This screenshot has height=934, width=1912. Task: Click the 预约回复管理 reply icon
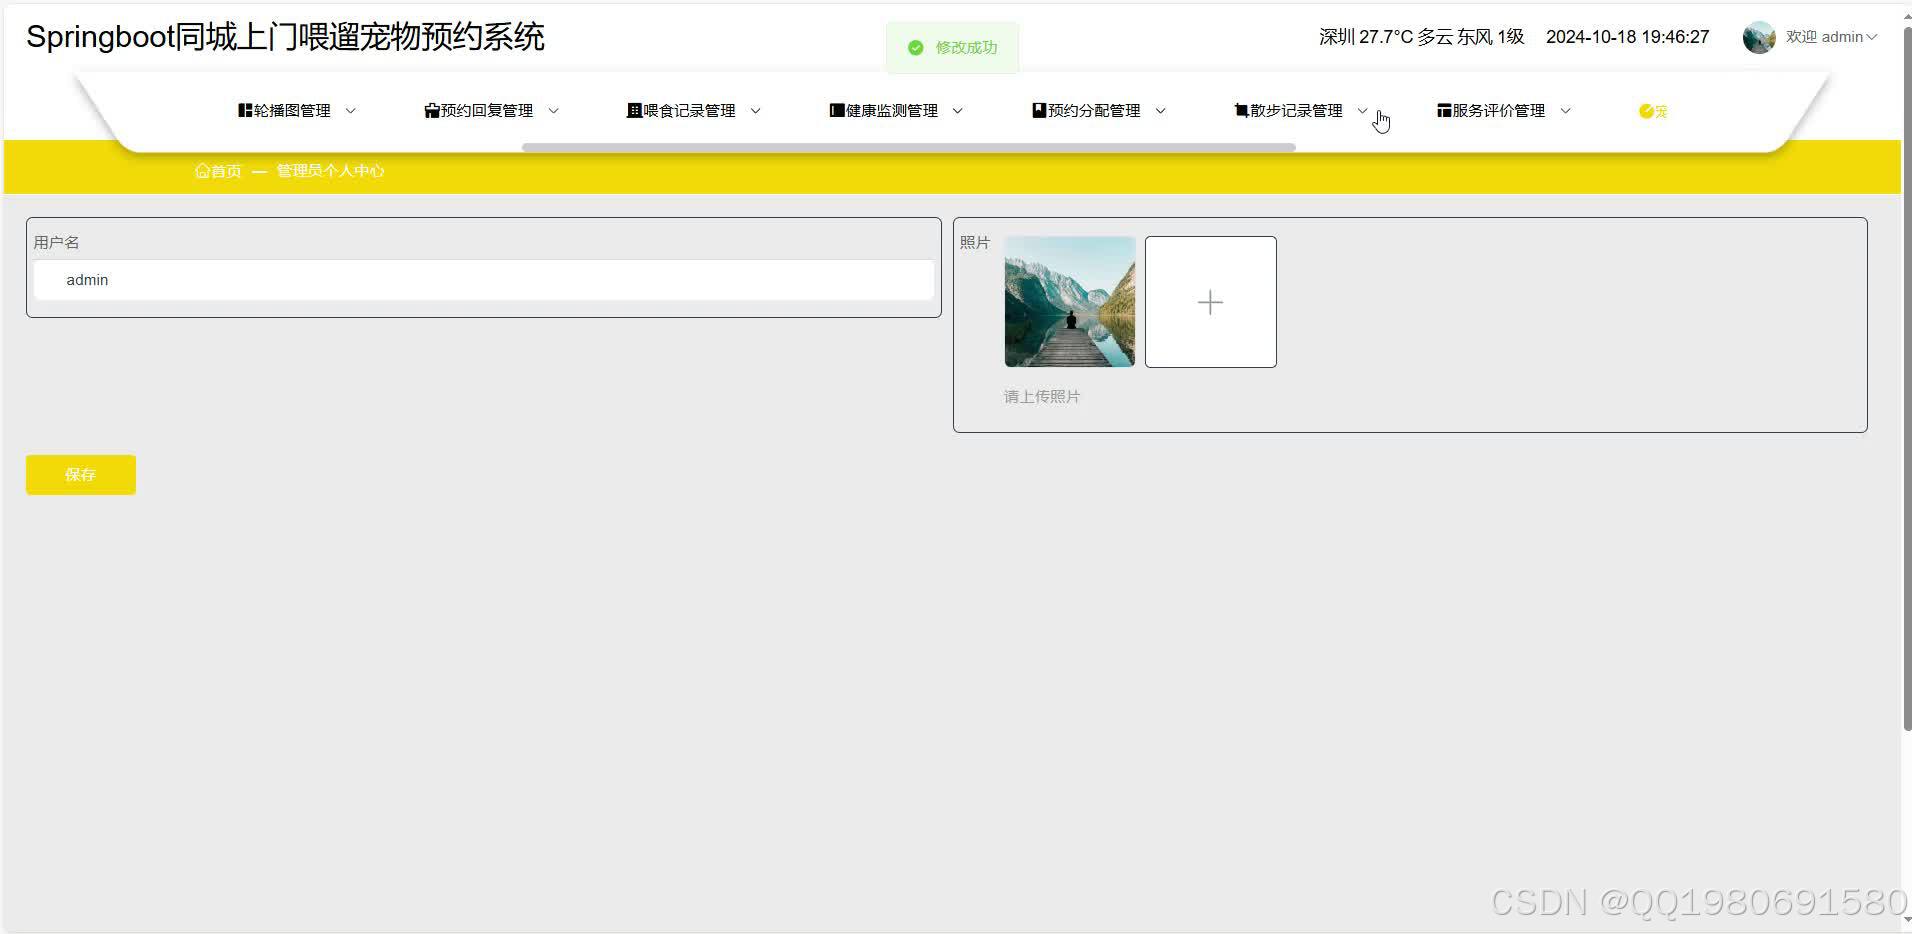(431, 110)
